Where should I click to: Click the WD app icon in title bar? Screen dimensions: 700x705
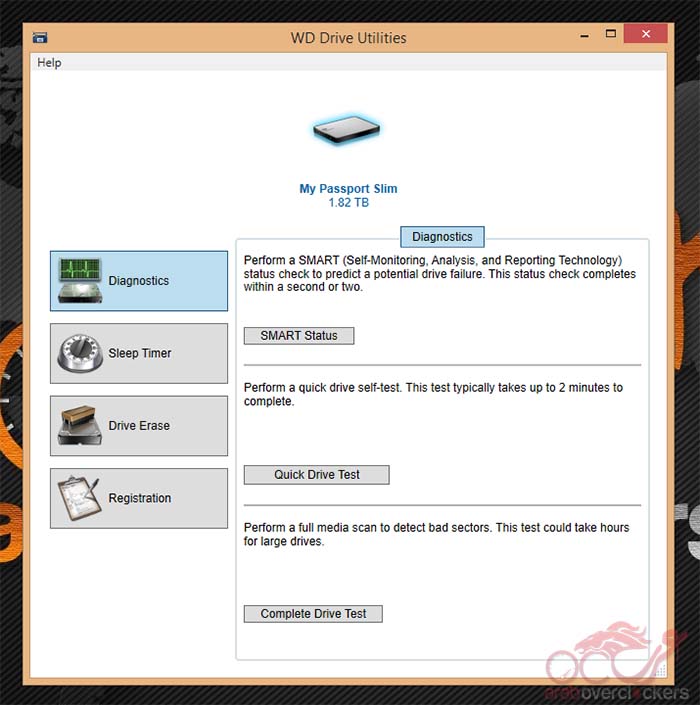tap(40, 38)
